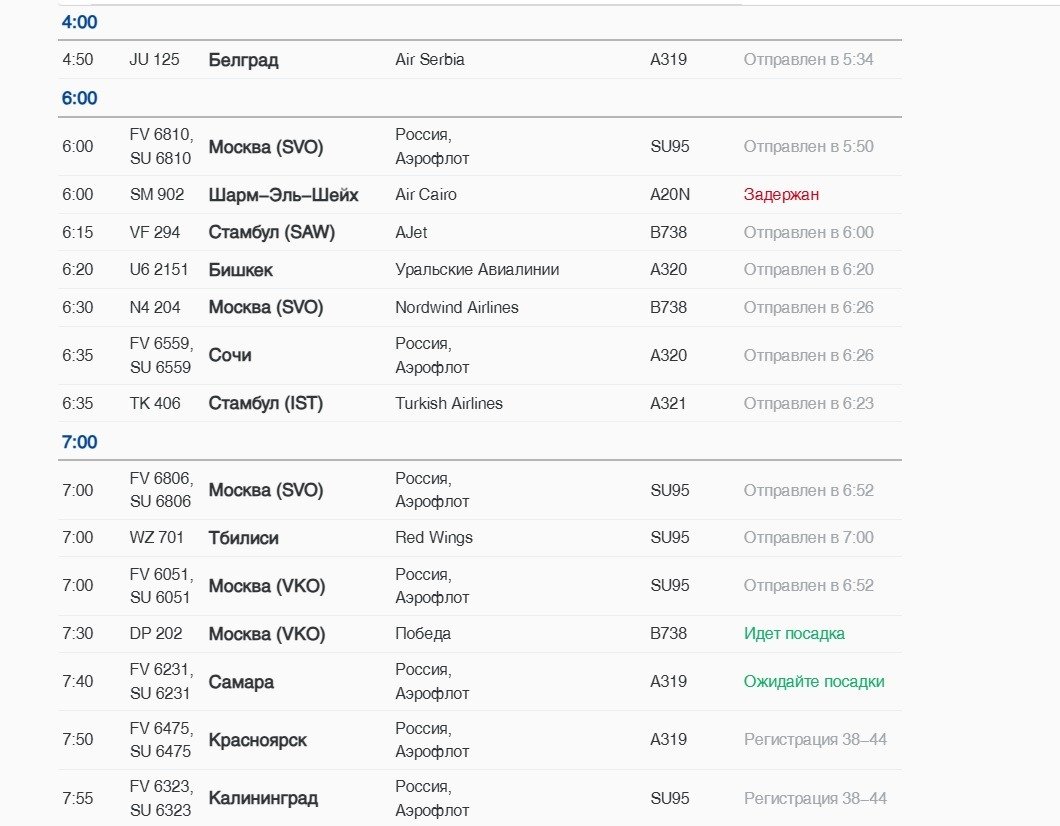Open the Стамбул (SAW) destination

click(x=271, y=233)
